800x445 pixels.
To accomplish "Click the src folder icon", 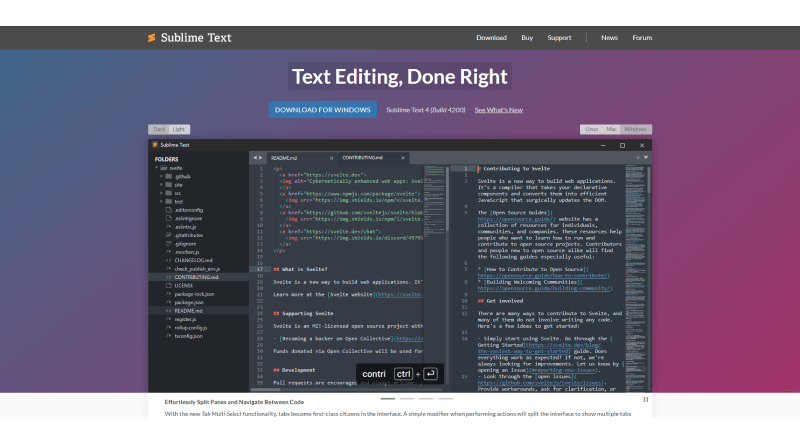I will tap(168, 193).
